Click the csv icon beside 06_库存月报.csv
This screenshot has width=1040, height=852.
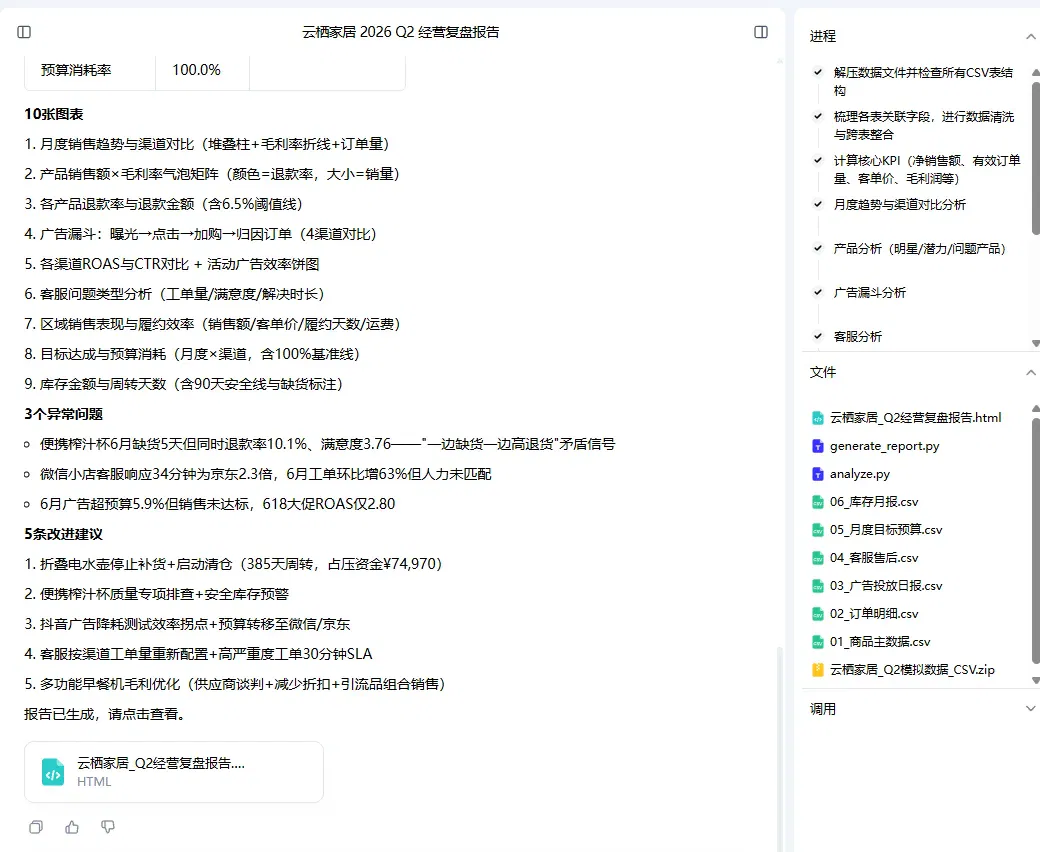818,502
